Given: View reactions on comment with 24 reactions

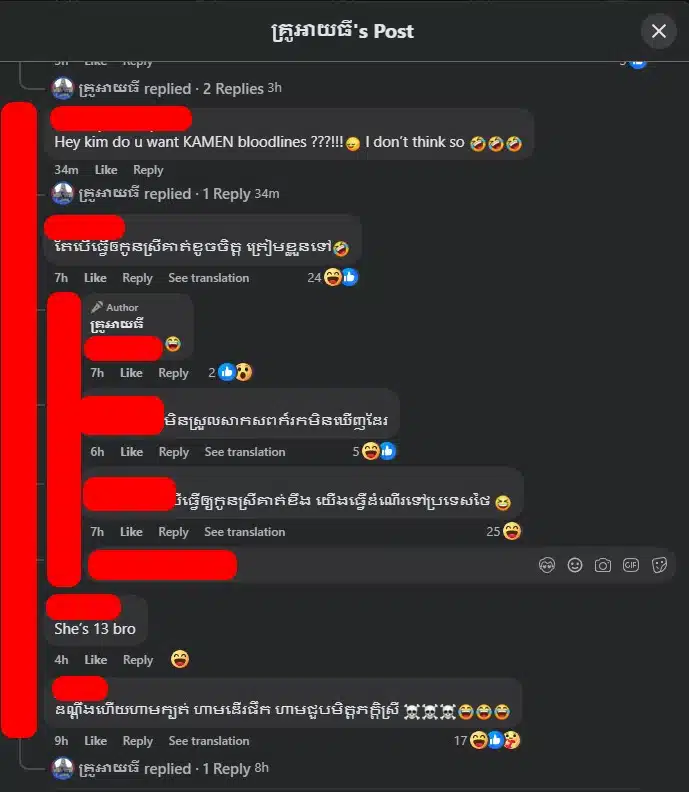Looking at the screenshot, I should [333, 277].
